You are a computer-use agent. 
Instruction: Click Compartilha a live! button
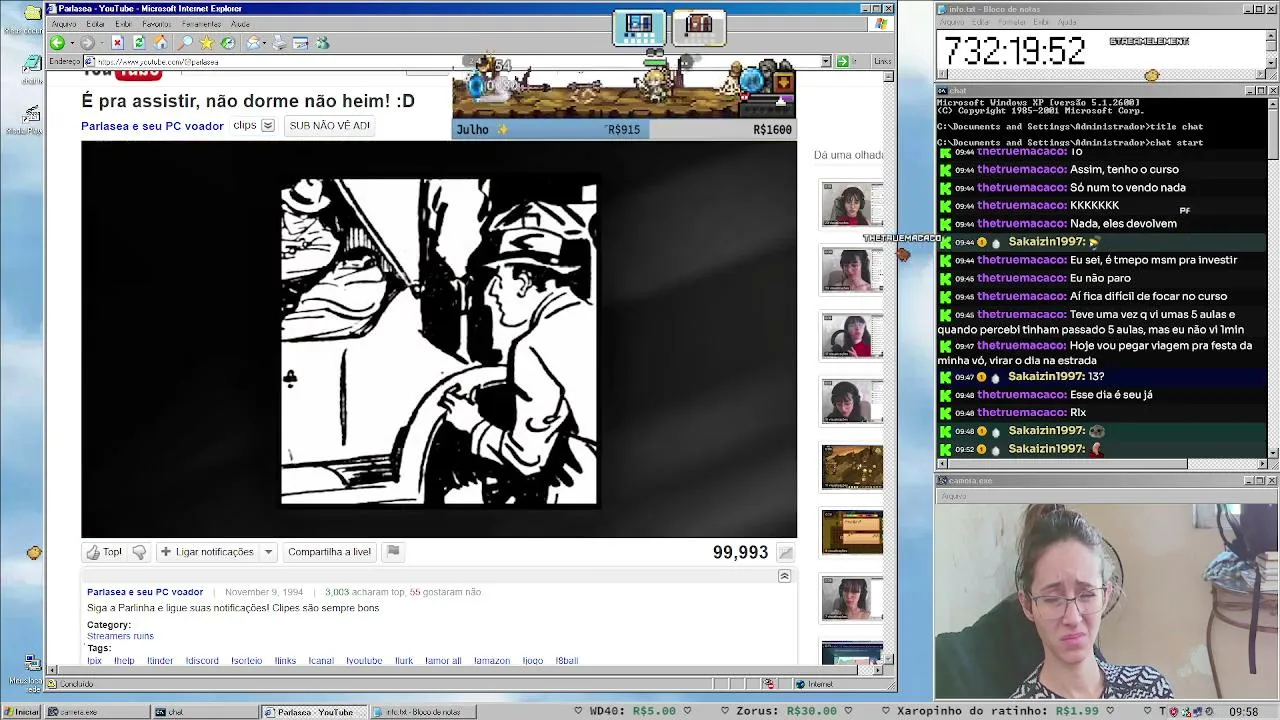(x=329, y=552)
